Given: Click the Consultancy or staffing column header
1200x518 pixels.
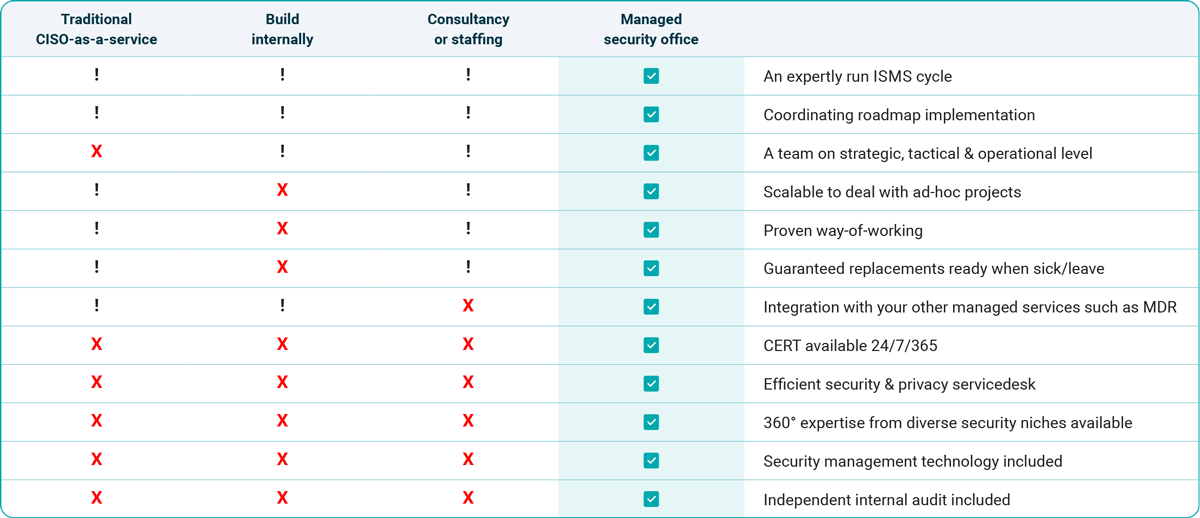Looking at the screenshot, I should coord(468,29).
